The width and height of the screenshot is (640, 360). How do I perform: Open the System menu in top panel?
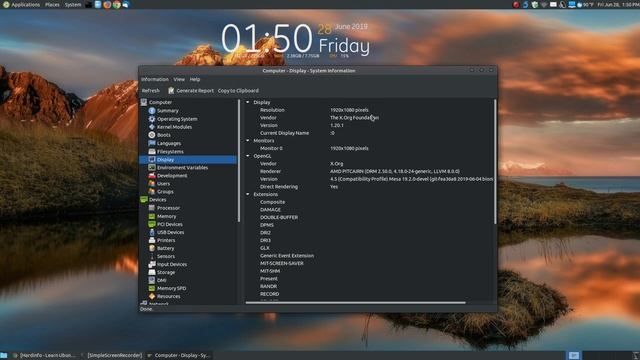tap(73, 4)
